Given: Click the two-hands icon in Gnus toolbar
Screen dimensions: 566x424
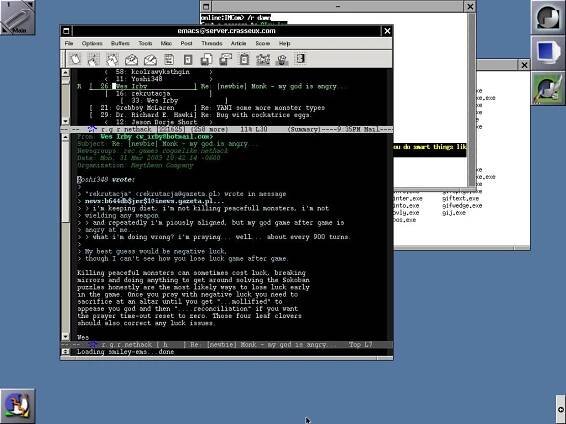Looking at the screenshot, I should (112, 59).
